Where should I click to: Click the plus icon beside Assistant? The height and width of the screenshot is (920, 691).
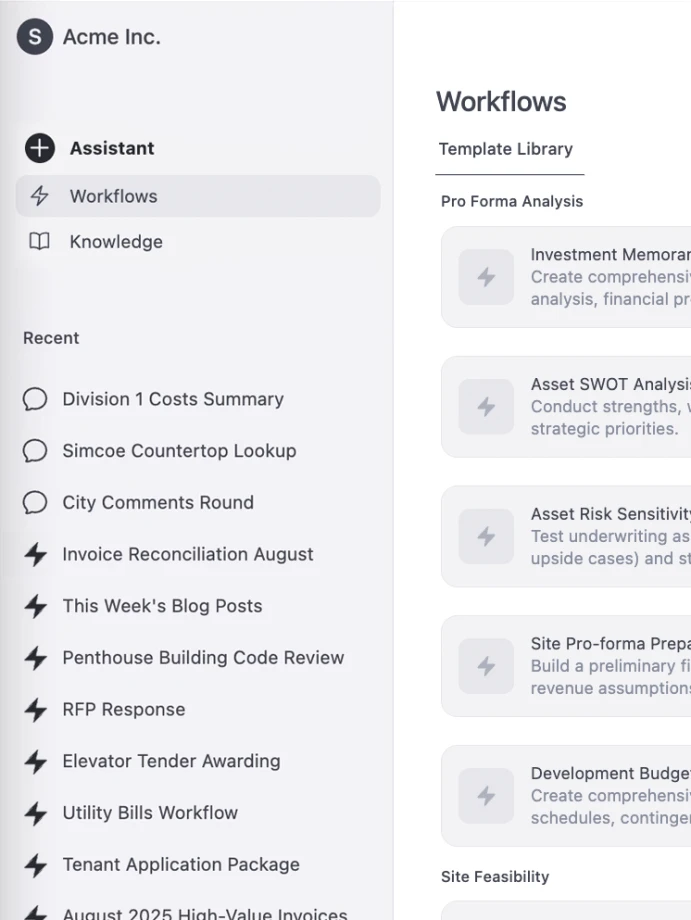click(x=39, y=148)
